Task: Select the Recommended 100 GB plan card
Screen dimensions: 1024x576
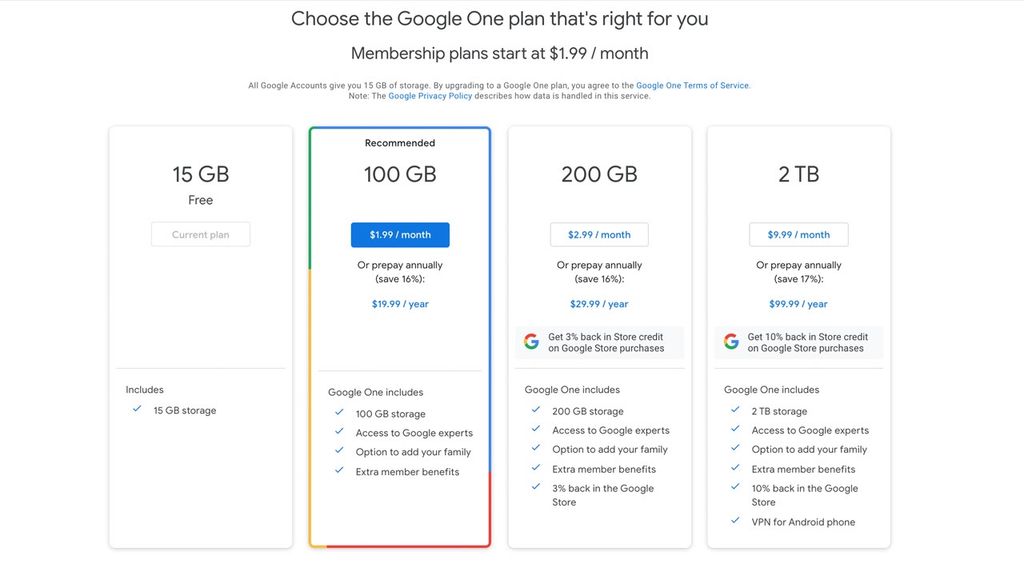Action: coord(400,173)
